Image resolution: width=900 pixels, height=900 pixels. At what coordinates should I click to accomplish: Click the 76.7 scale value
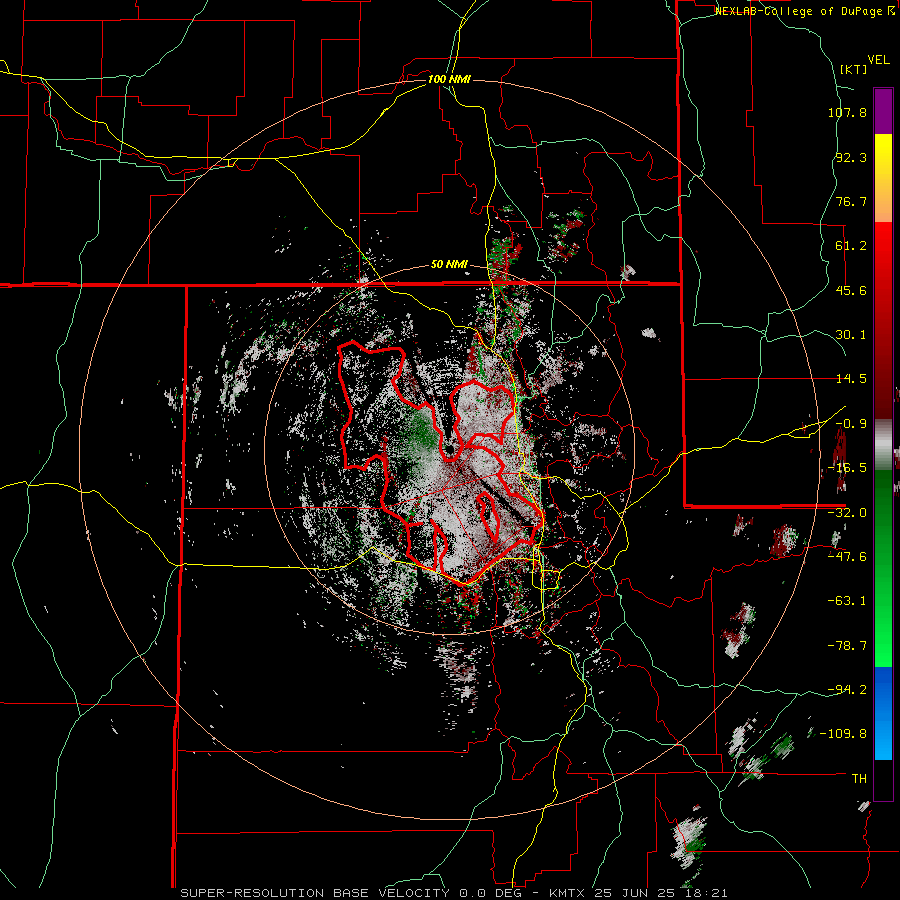(851, 201)
